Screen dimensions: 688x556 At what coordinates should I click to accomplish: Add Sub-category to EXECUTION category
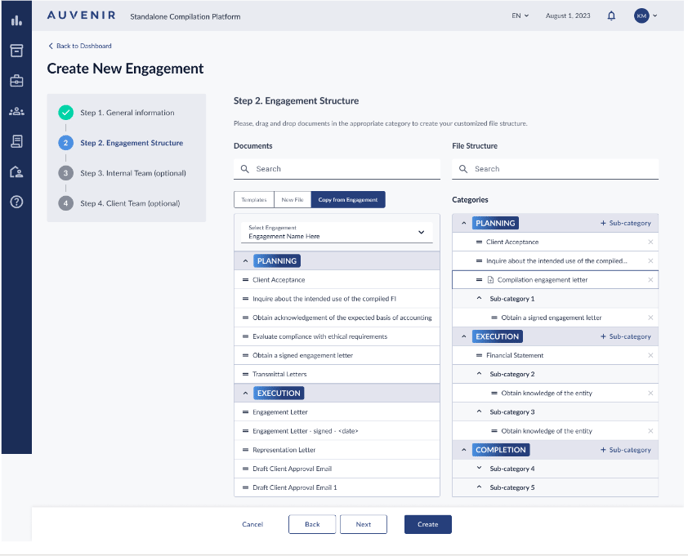(x=625, y=337)
